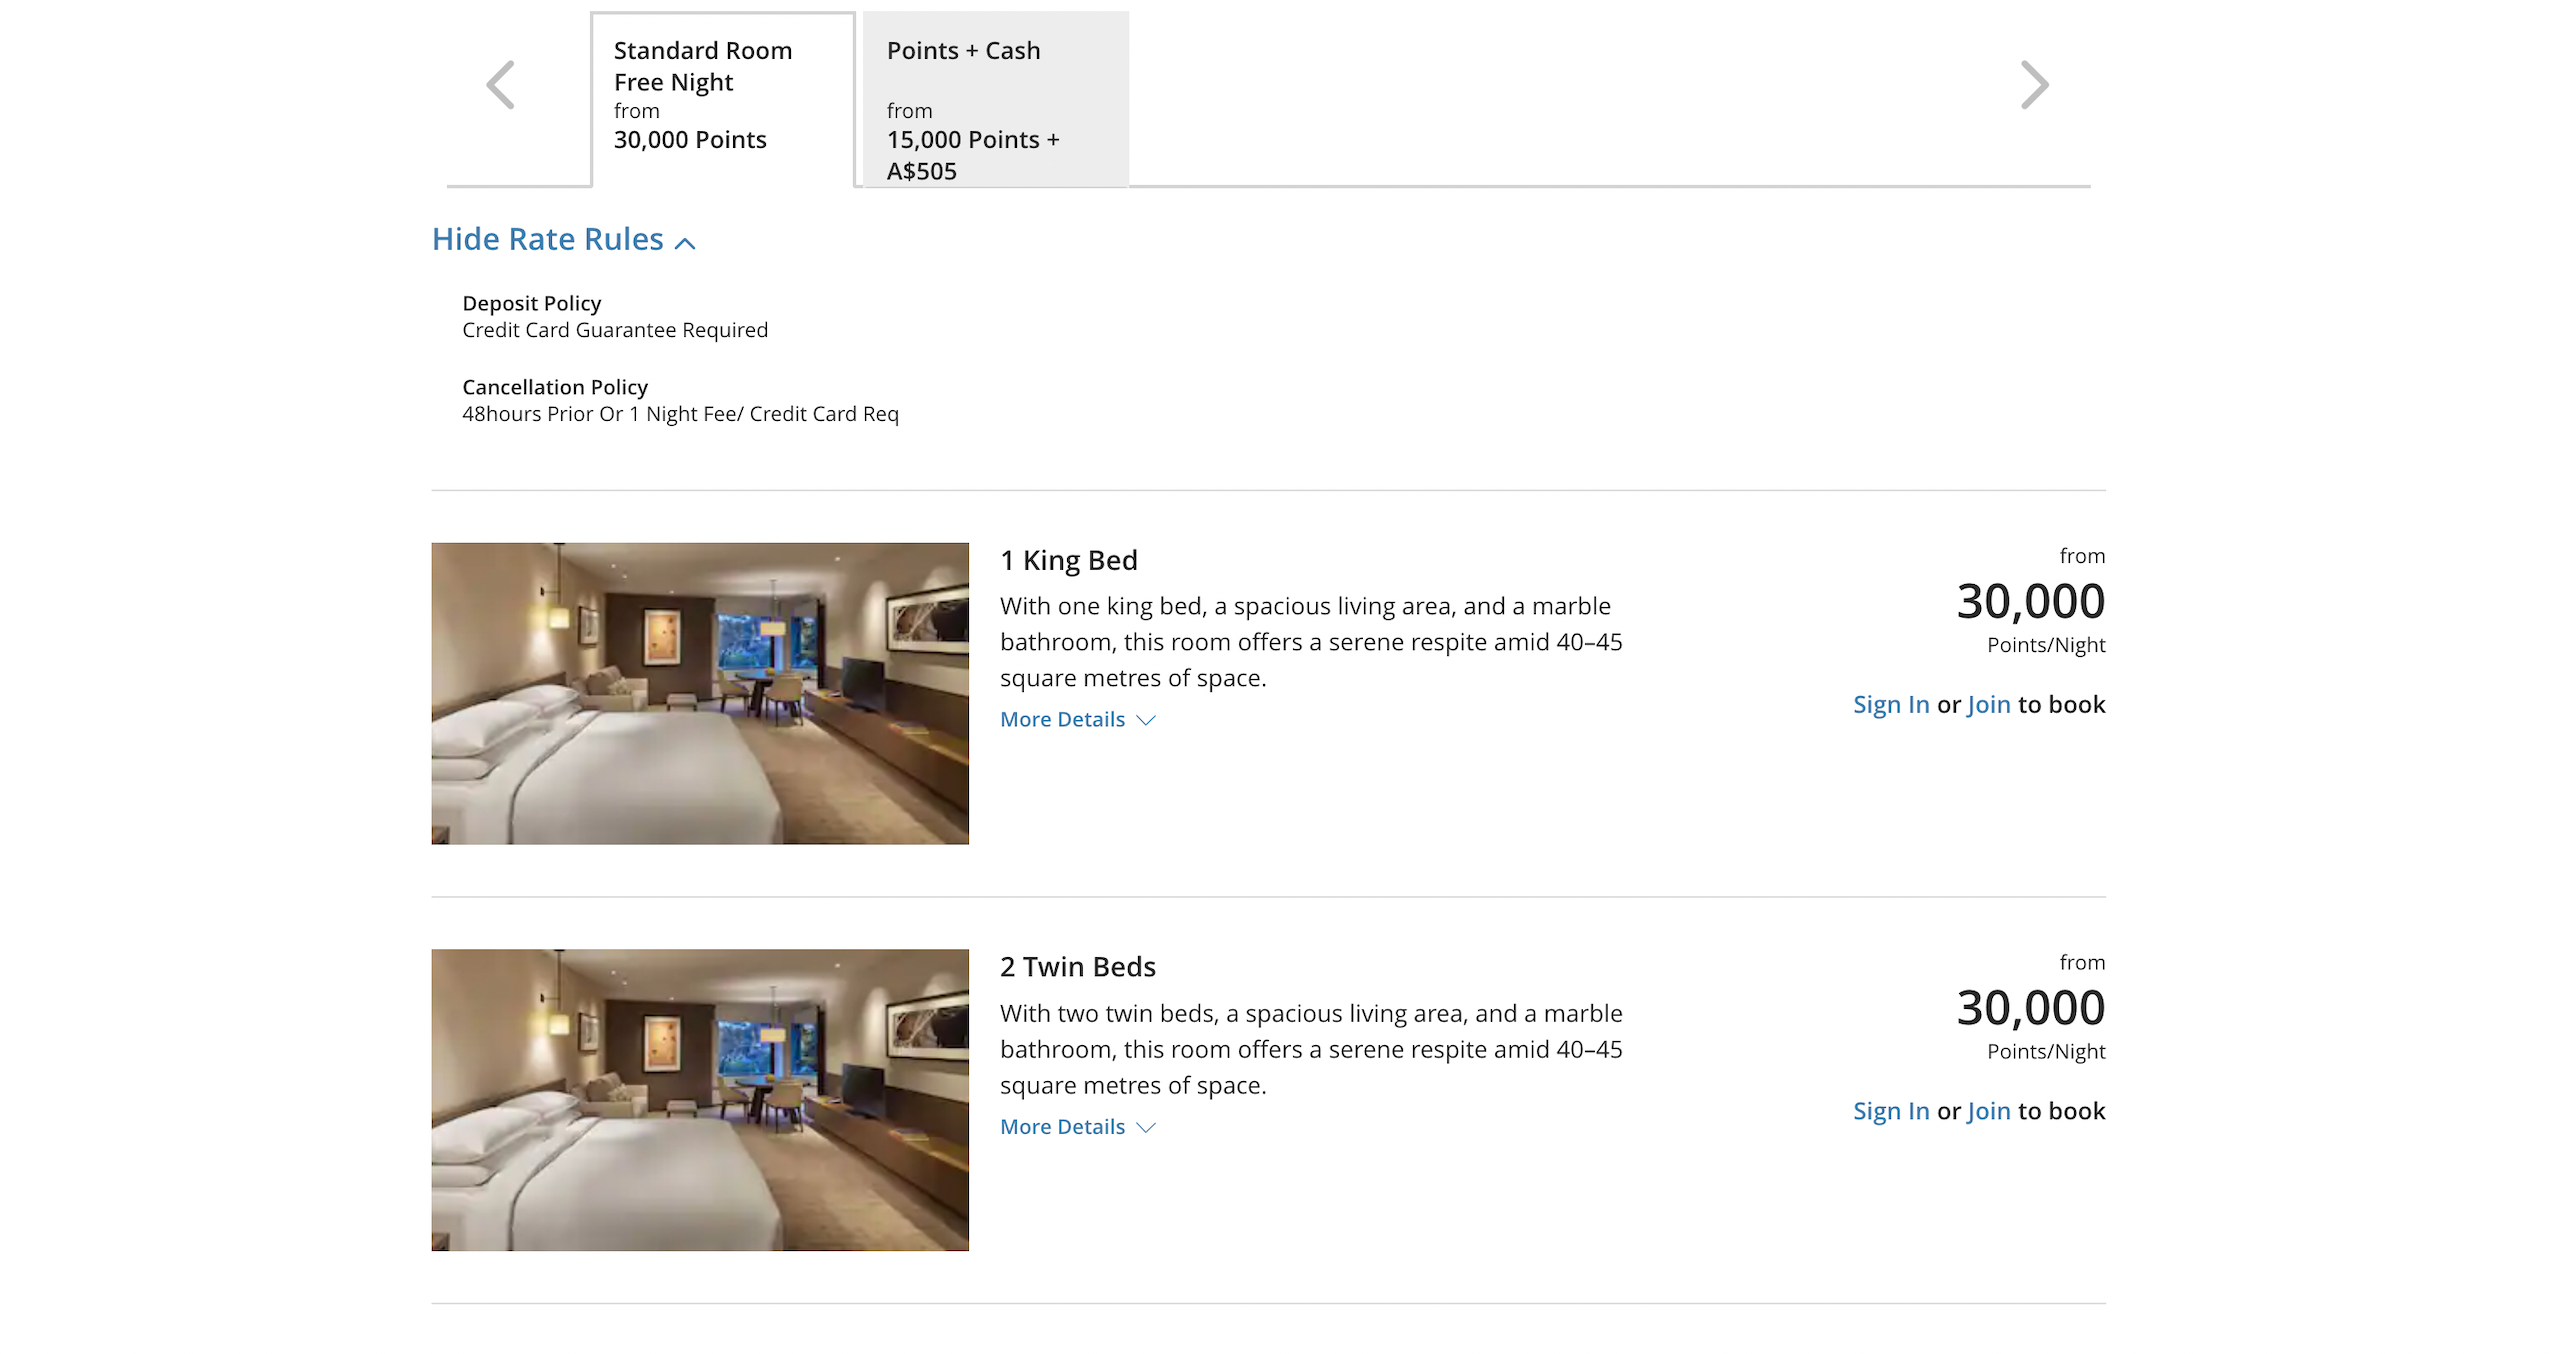The width and height of the screenshot is (2560, 1354).
Task: Collapse rate rules via the chevron-up icon
Action: tap(685, 243)
